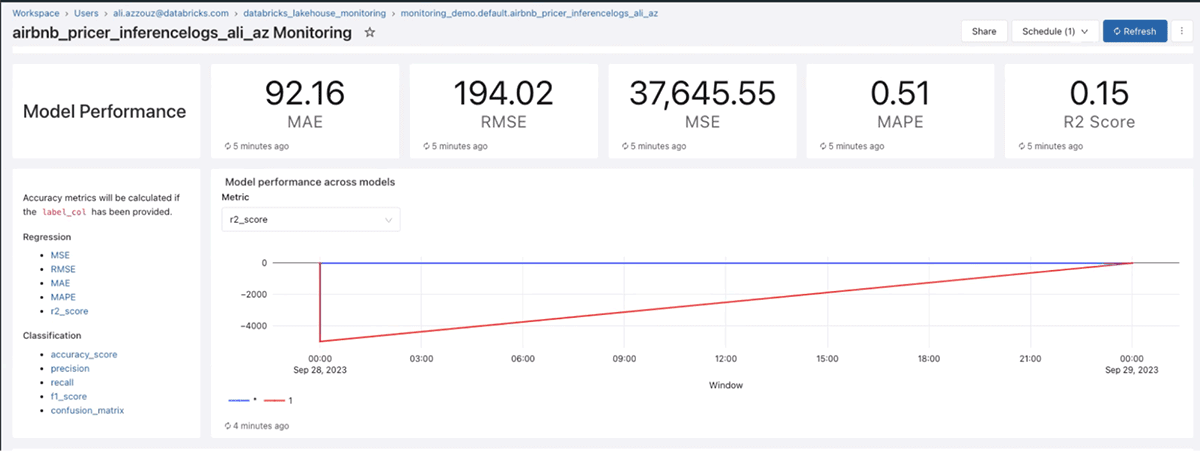Open the confusion_matrix link under Classification
The height and width of the screenshot is (451, 1200).
pyautogui.click(x=87, y=410)
